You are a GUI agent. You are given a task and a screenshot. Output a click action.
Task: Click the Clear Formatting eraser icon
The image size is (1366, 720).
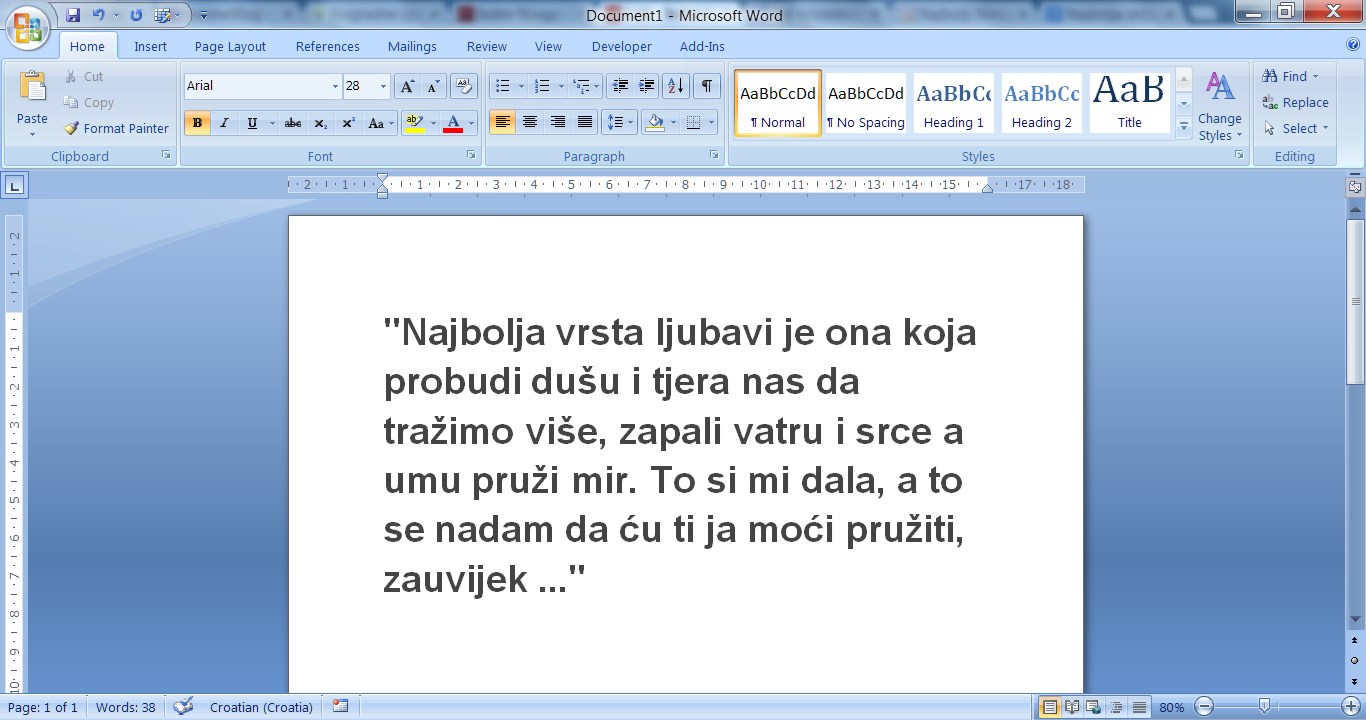pos(463,85)
